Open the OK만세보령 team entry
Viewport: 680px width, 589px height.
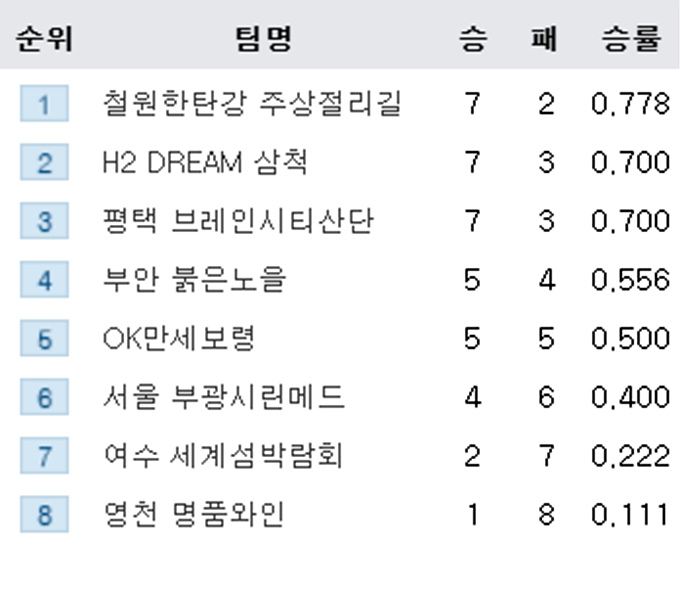tap(179, 338)
